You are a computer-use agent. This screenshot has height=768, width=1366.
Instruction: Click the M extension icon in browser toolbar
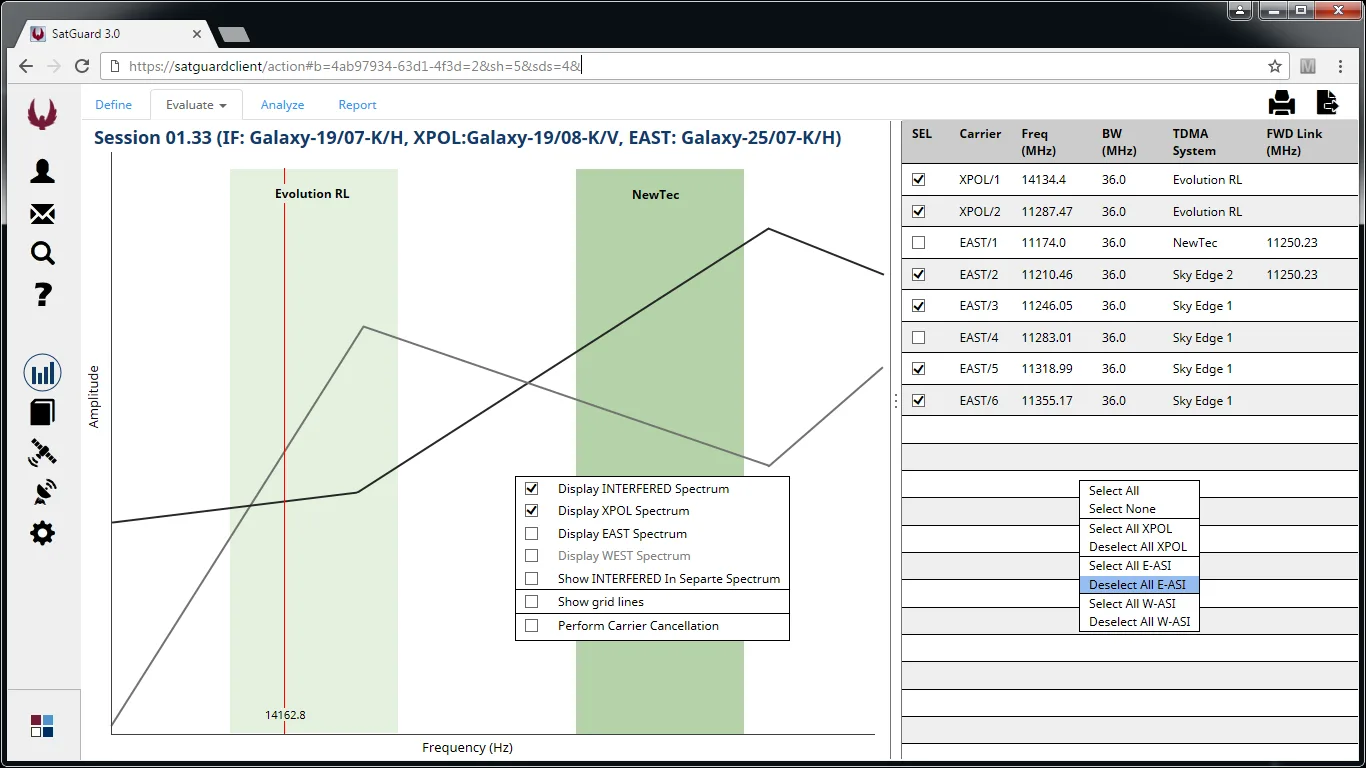(x=1308, y=66)
